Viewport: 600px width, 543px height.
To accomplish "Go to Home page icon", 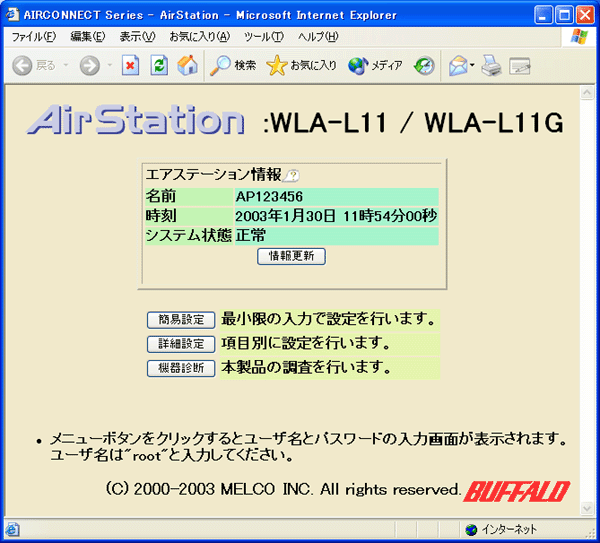I will coord(187,66).
